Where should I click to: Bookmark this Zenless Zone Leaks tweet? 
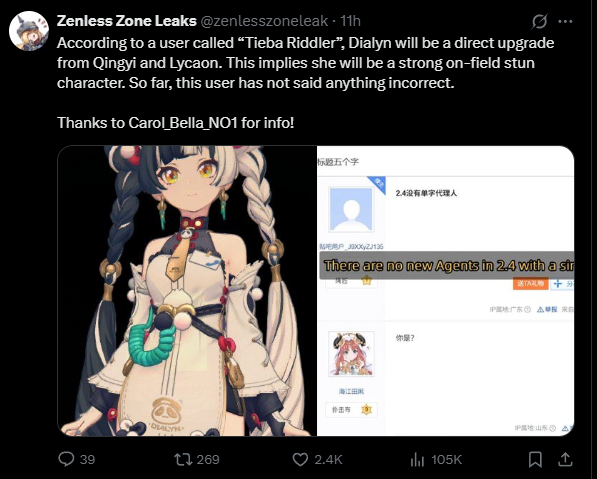(x=535, y=460)
